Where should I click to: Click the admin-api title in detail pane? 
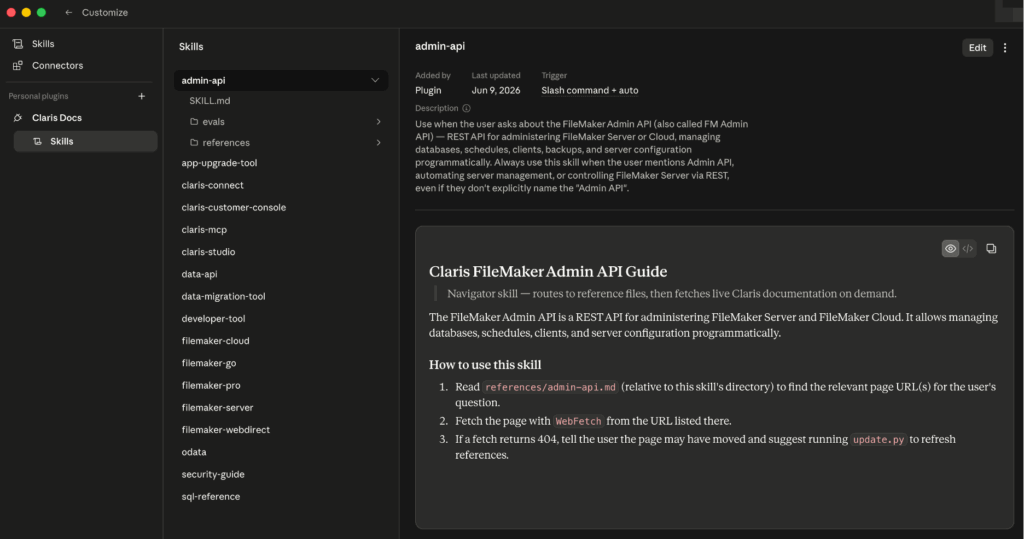pyautogui.click(x=440, y=46)
